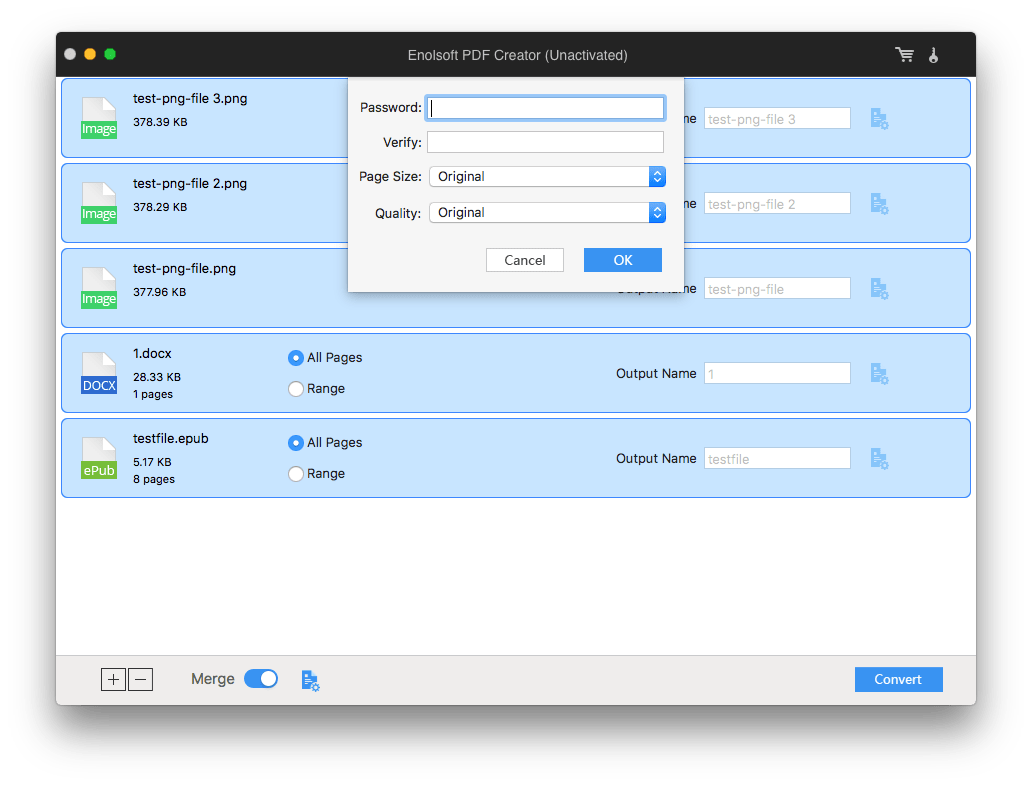Click the 377.96 KB size text
The width and height of the screenshot is (1032, 785).
click(x=159, y=292)
